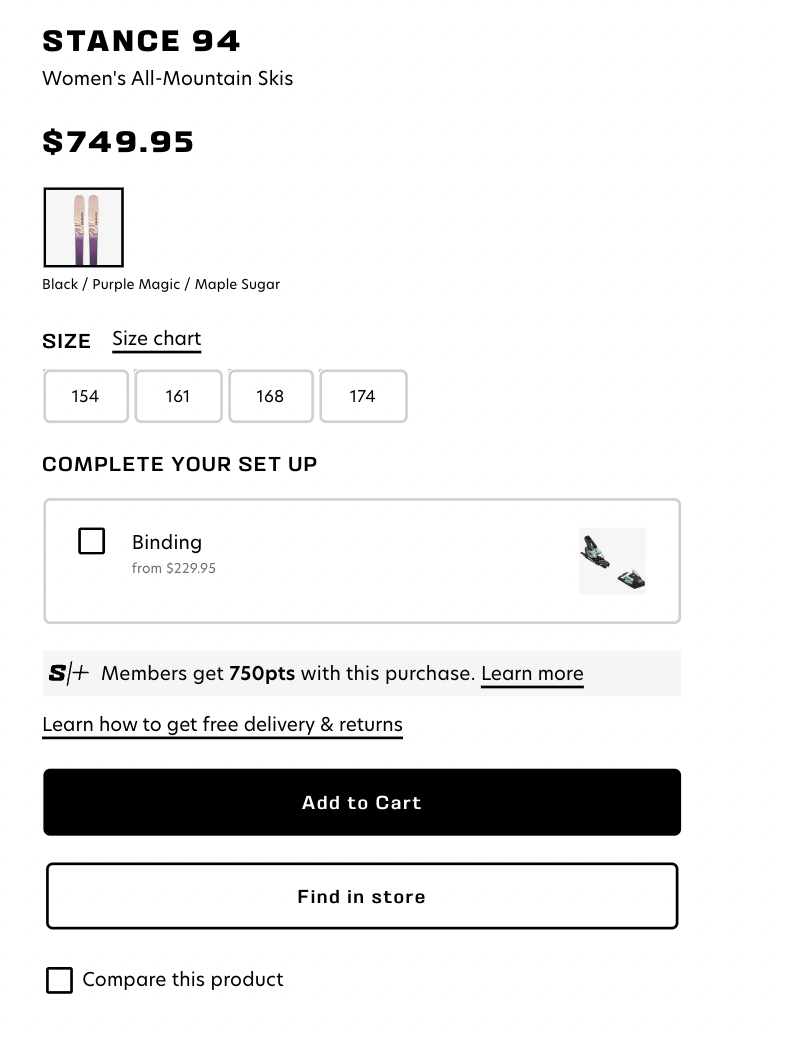Click the Find in store button
This screenshot has height=1044, width=788.
click(x=362, y=896)
